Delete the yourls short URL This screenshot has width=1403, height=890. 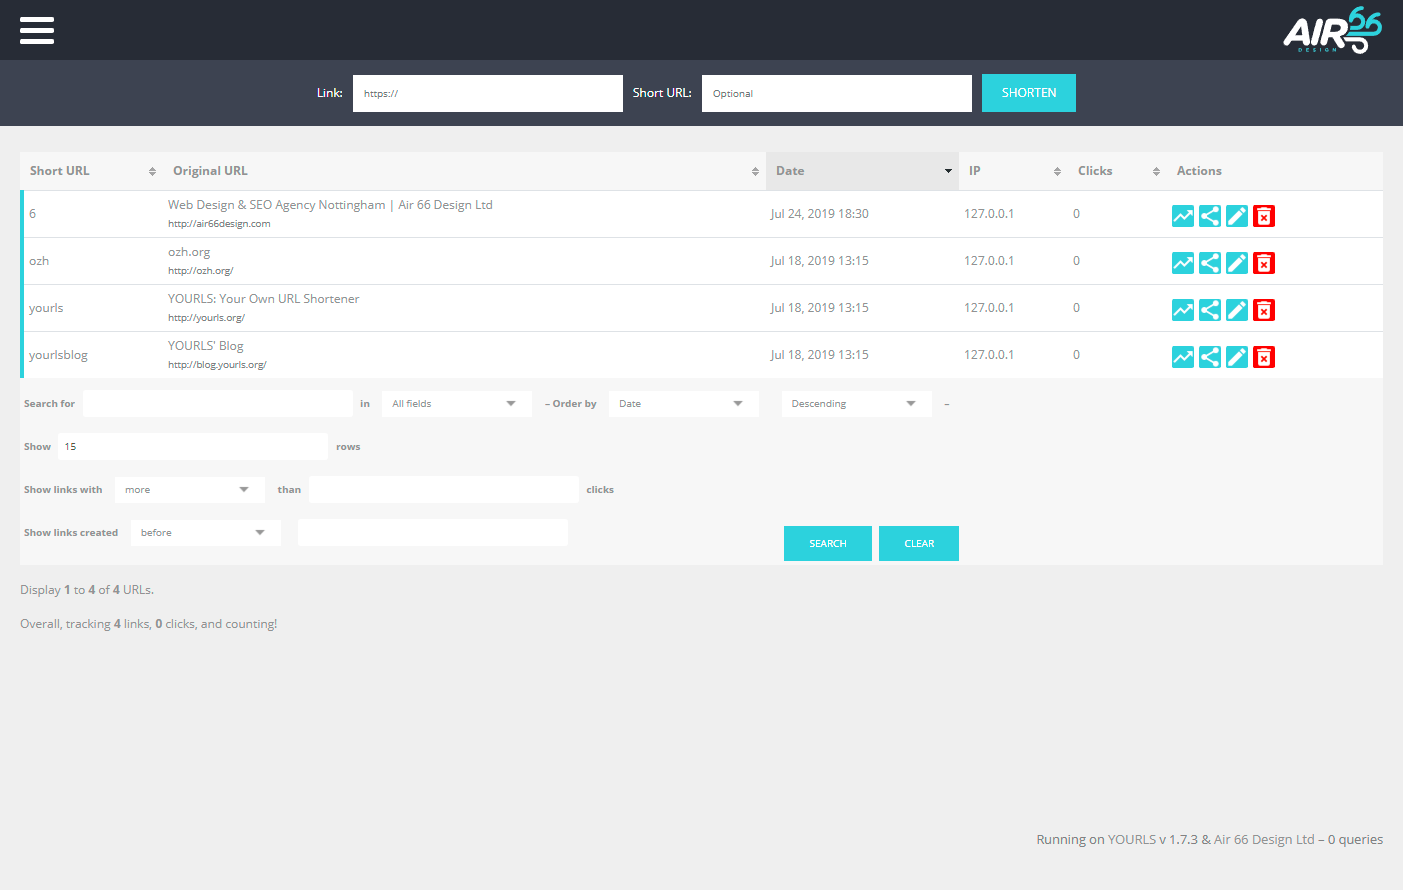click(x=1264, y=310)
